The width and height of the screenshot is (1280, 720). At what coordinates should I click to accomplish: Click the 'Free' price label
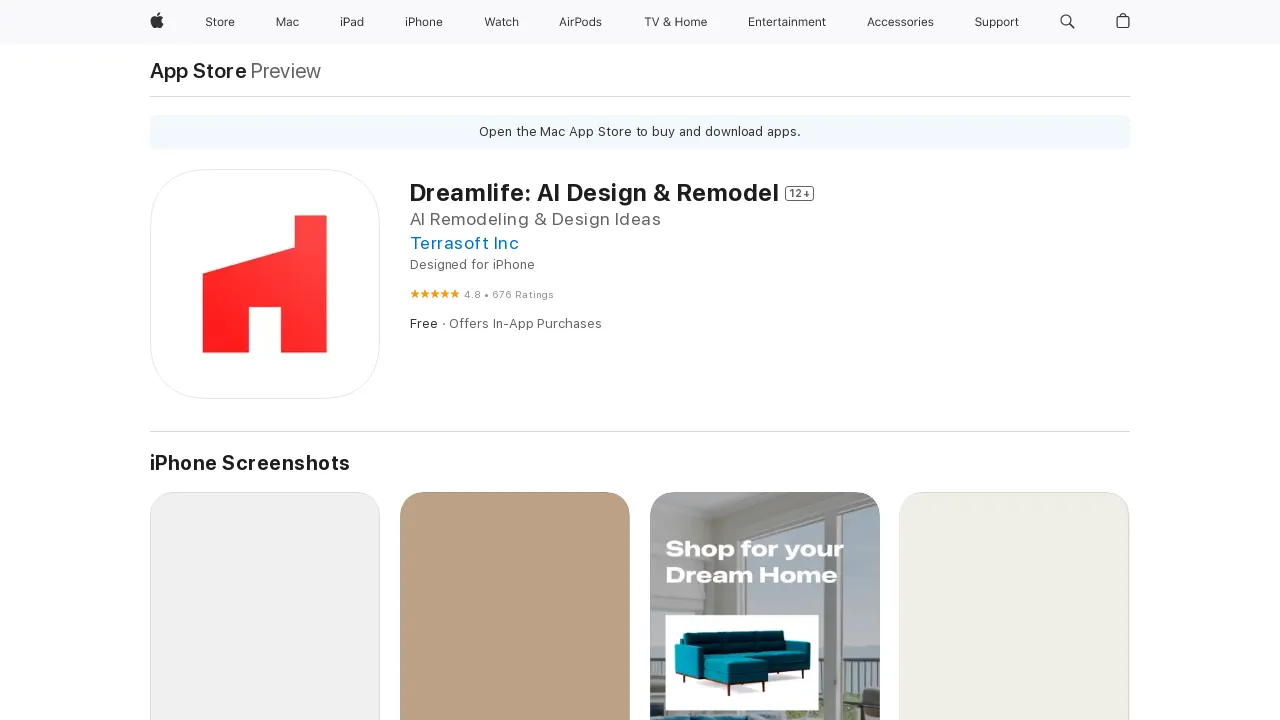[424, 324]
